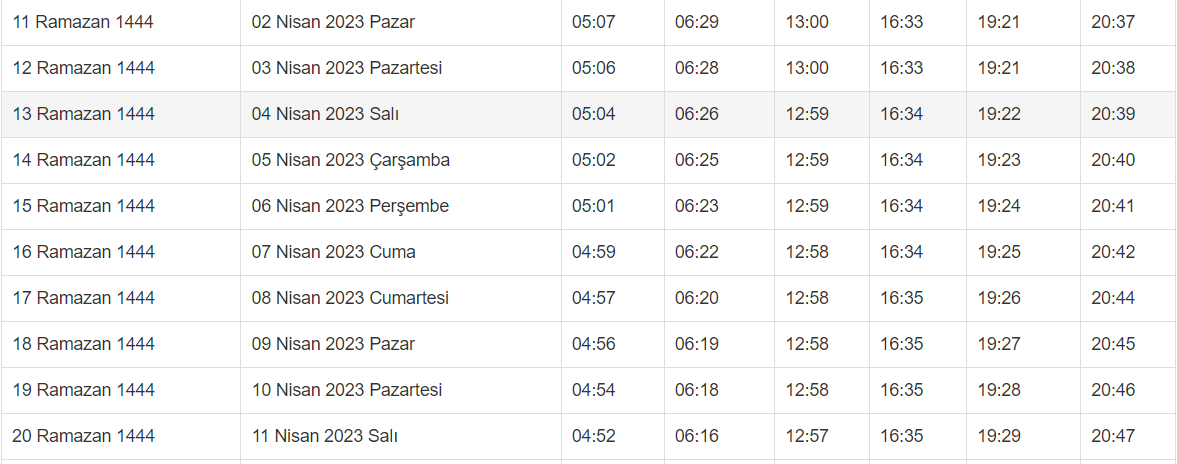Select the 20:37 time in first row
The height and width of the screenshot is (464, 1177).
point(1113,22)
